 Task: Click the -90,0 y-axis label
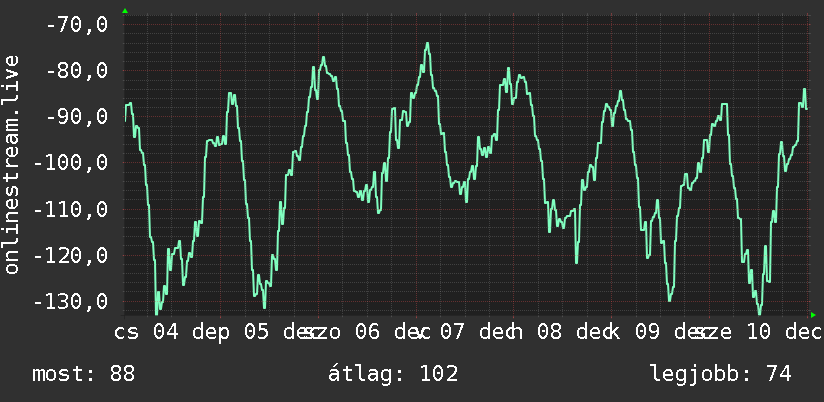click(x=77, y=117)
